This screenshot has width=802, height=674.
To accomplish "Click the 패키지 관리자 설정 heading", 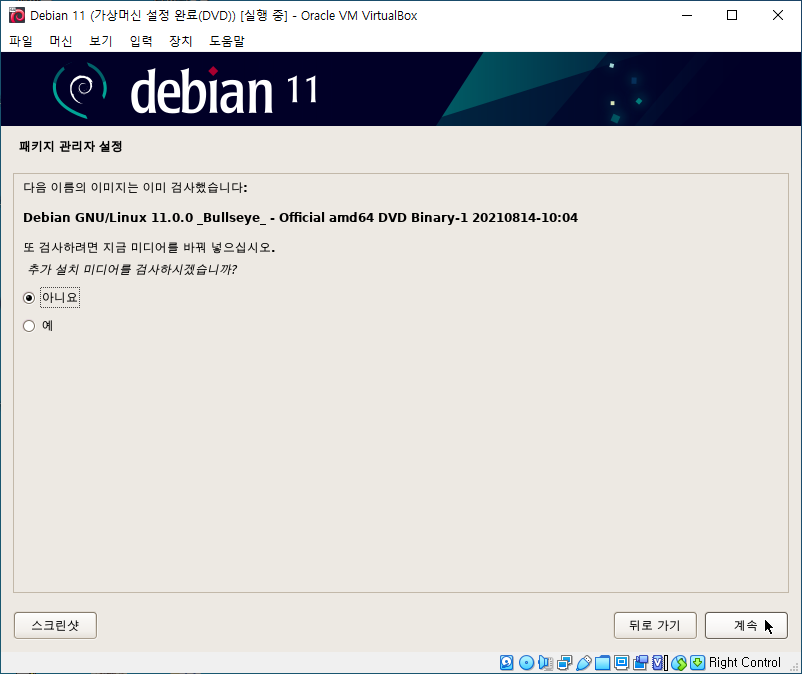I will click(x=71, y=147).
